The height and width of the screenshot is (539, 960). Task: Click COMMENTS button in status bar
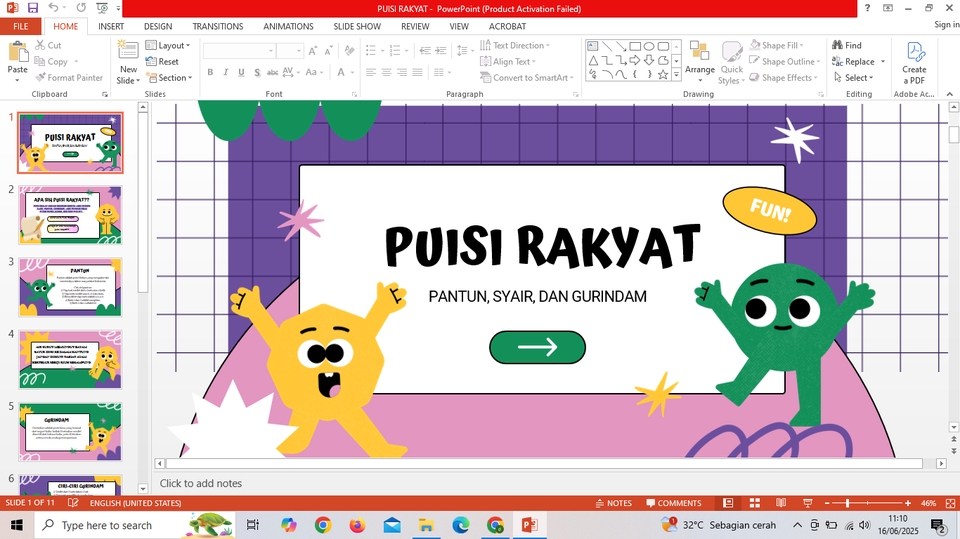click(673, 503)
